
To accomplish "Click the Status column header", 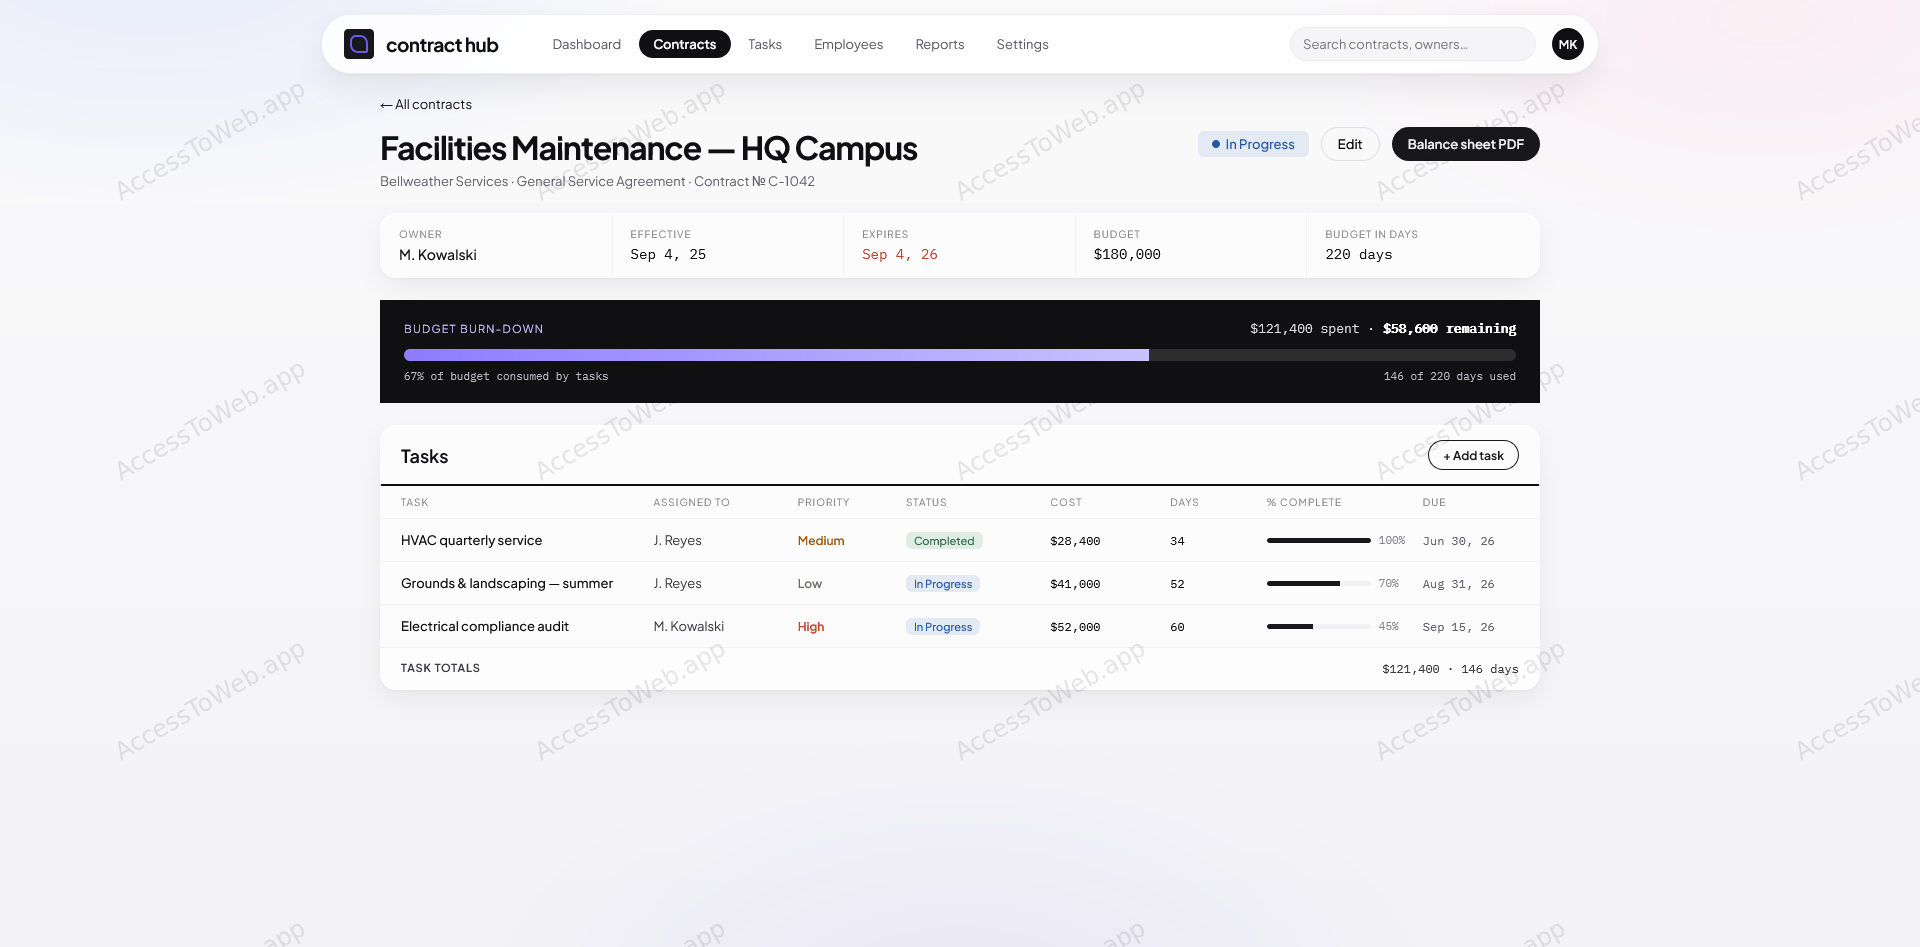I will 926,502.
